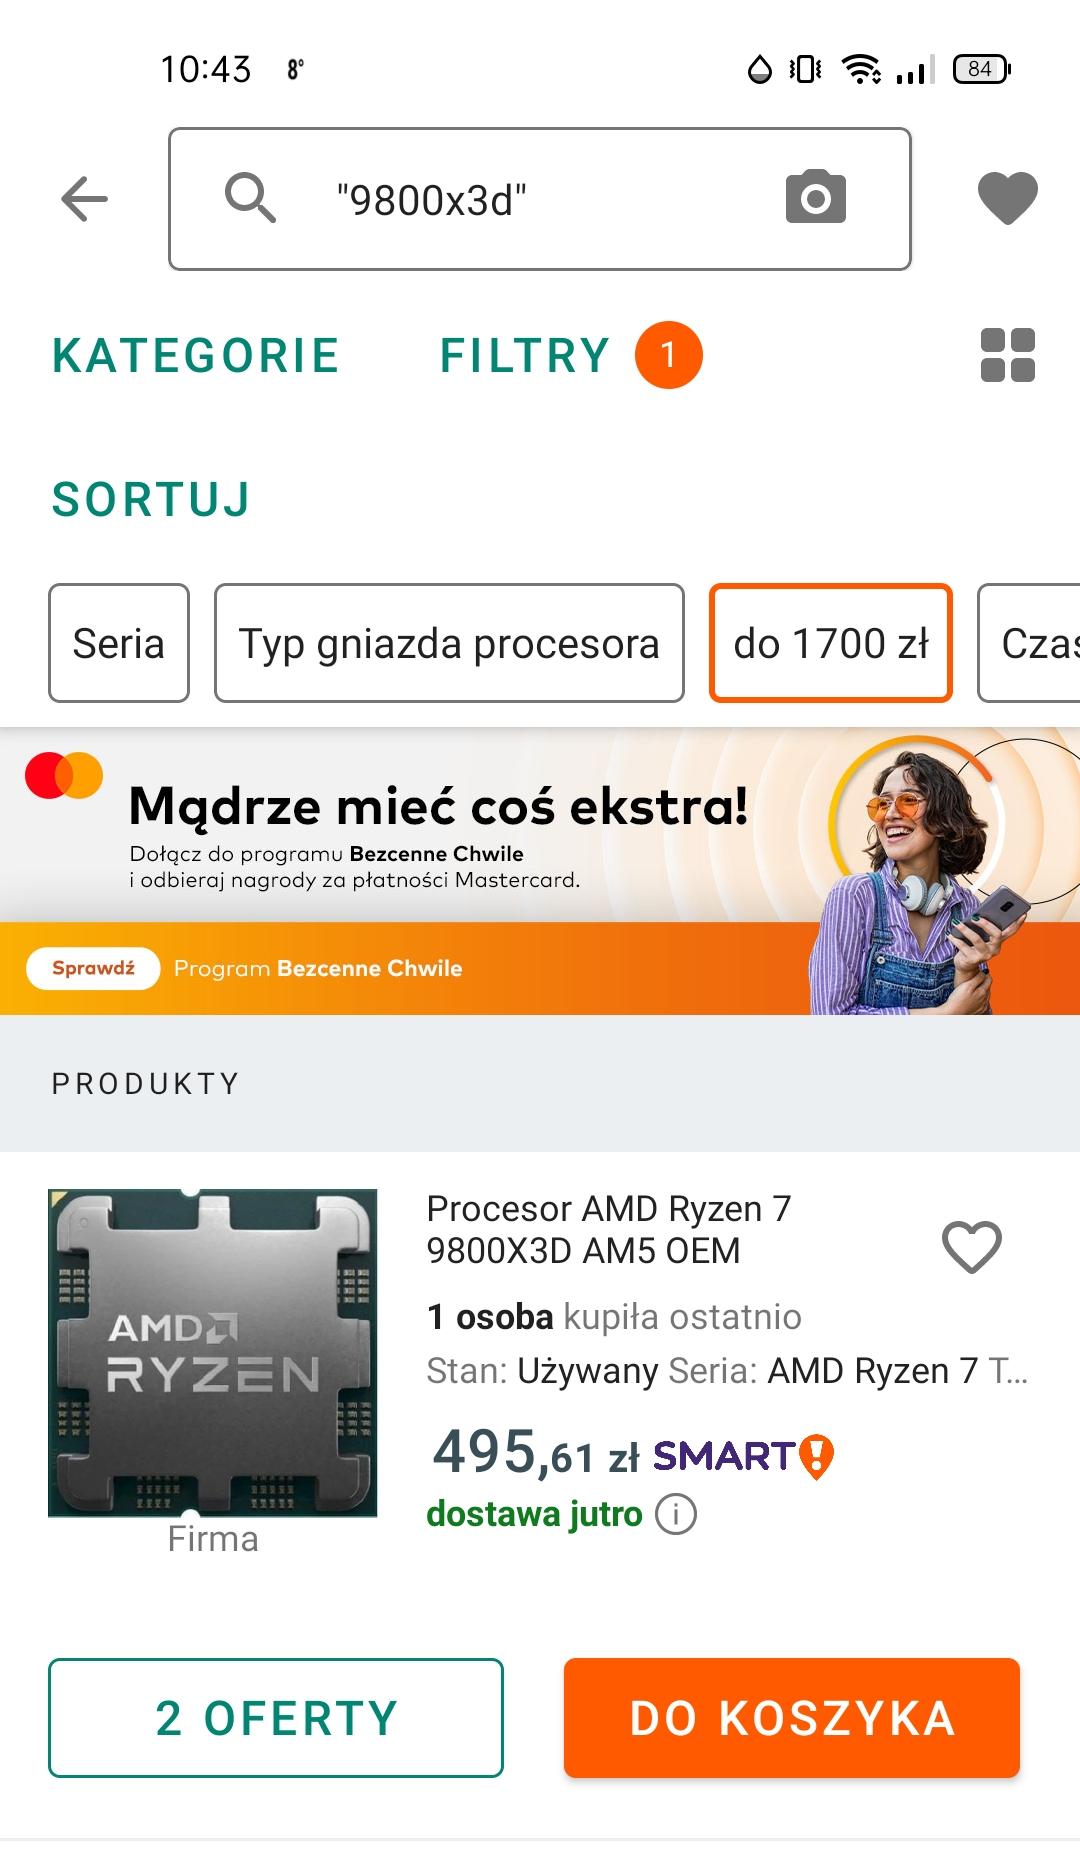The width and height of the screenshot is (1080, 1871).
Task: Open the AMD Ryzen product thumbnail
Action: [x=213, y=1353]
